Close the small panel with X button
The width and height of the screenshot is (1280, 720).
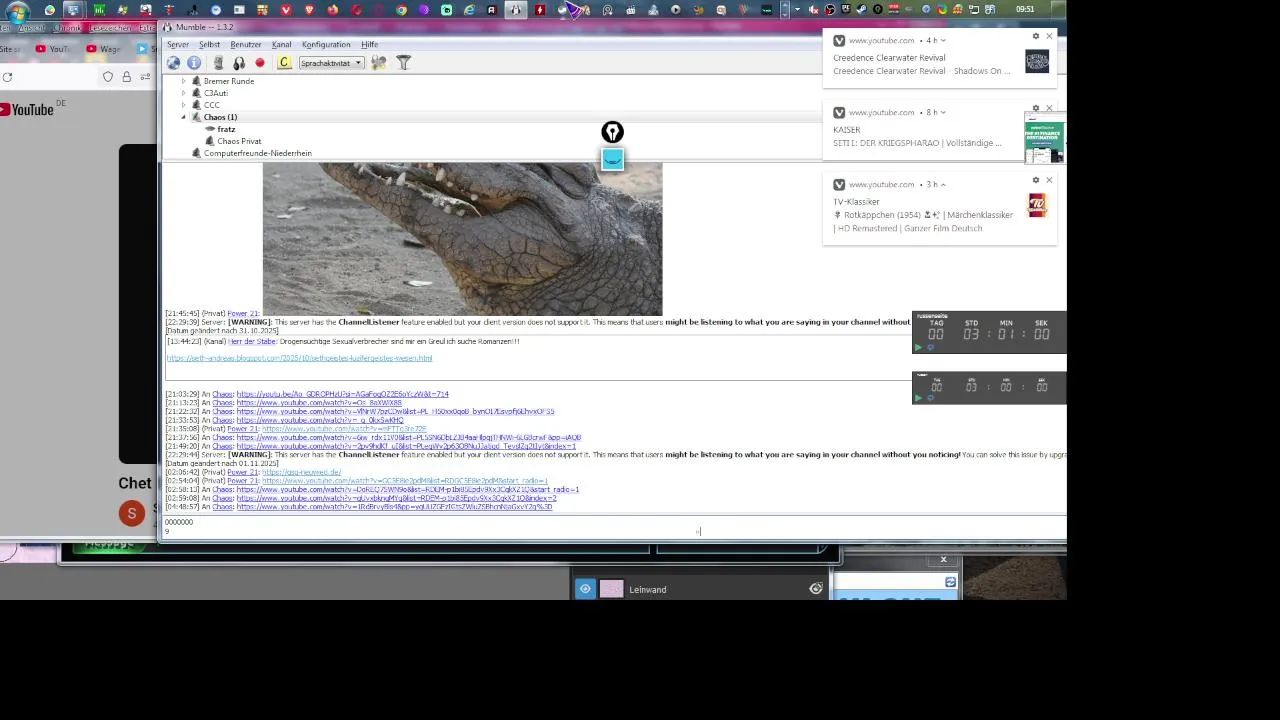(943, 560)
